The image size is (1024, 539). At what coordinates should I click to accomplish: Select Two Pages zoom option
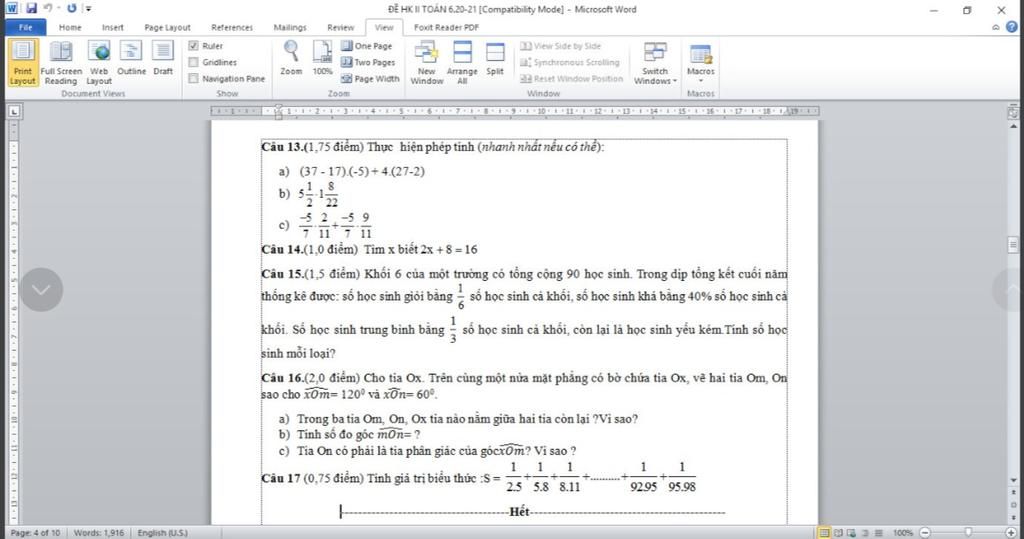click(x=368, y=62)
